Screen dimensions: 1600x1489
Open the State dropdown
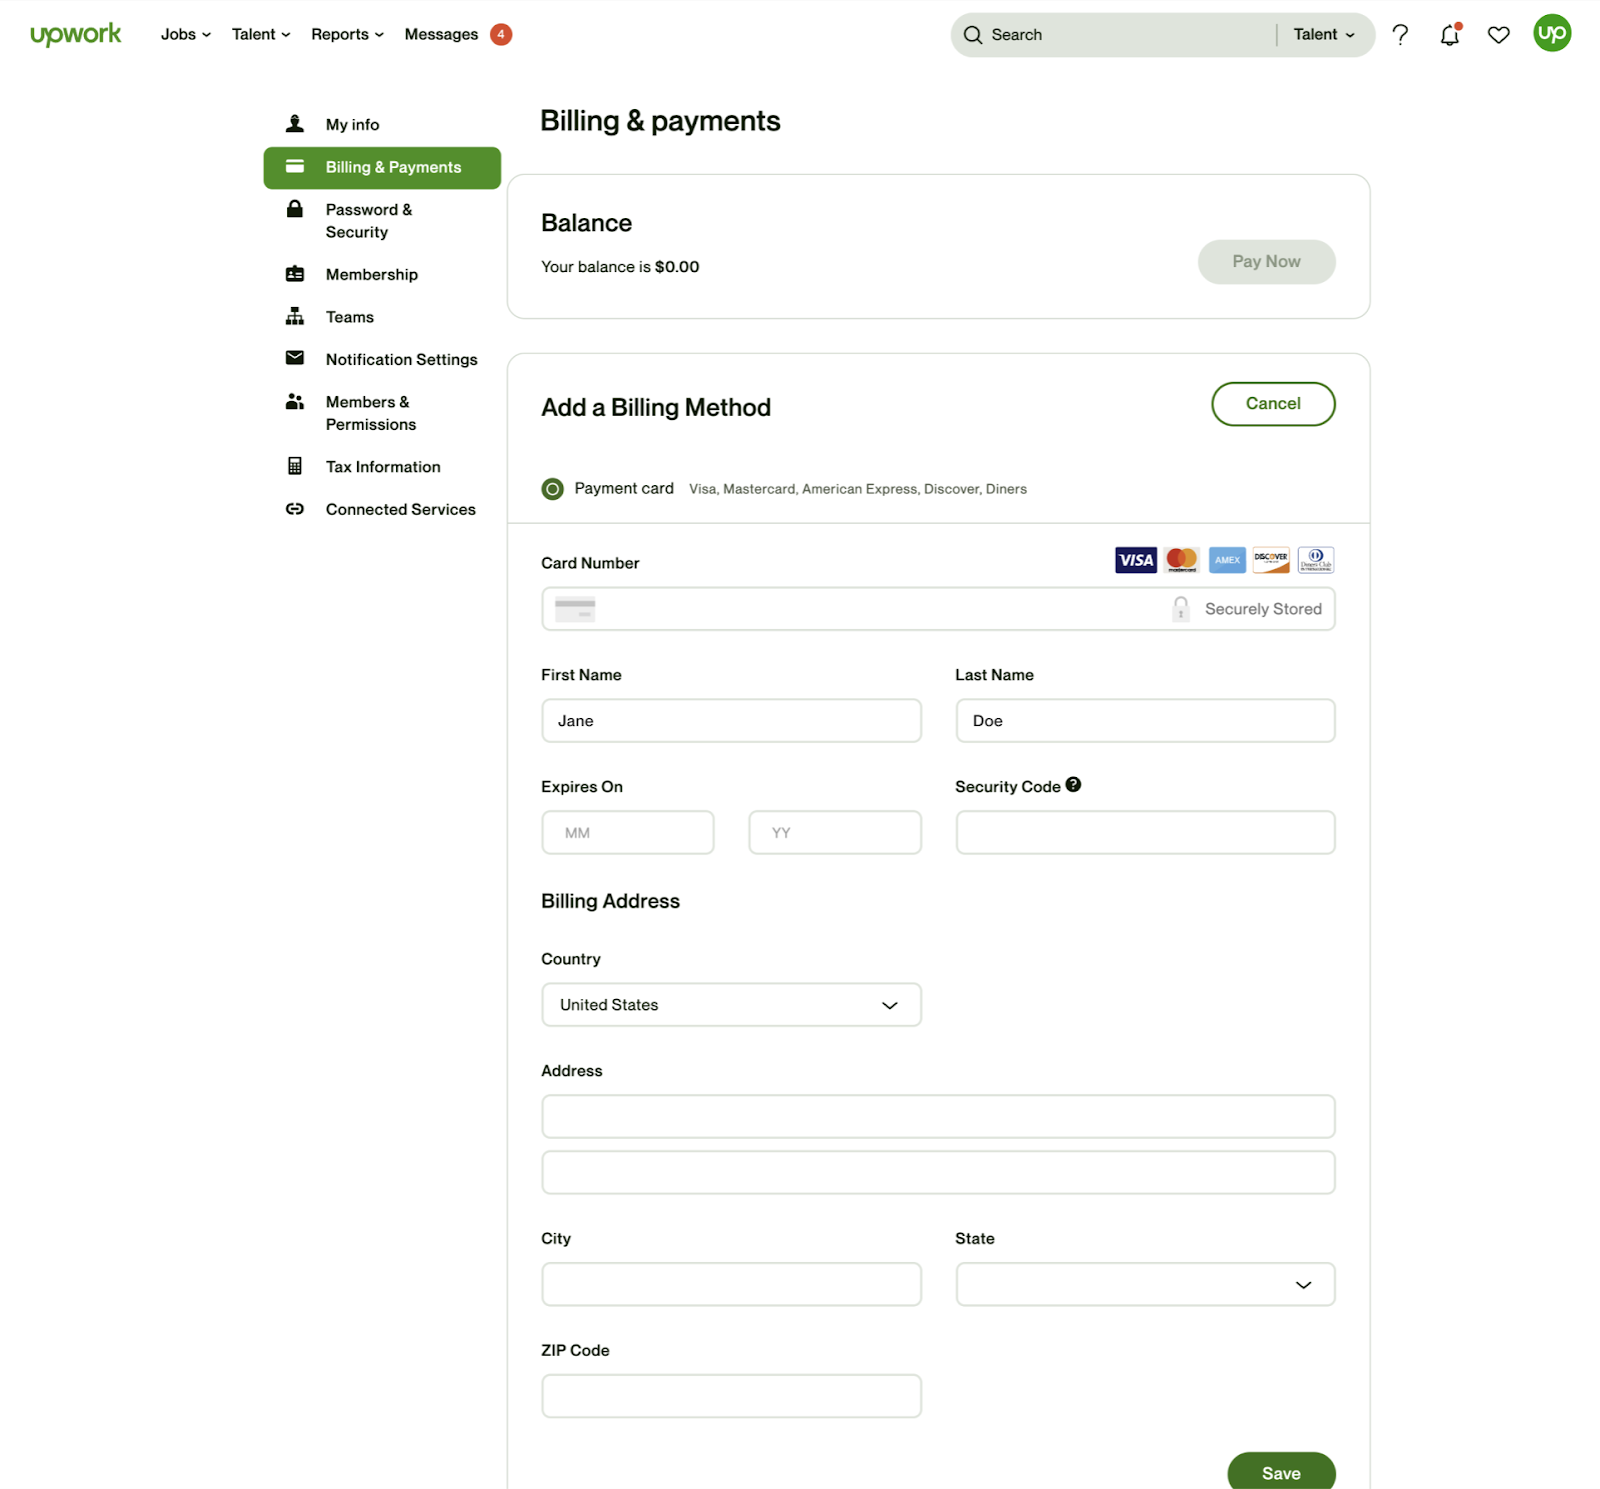tap(1144, 1285)
